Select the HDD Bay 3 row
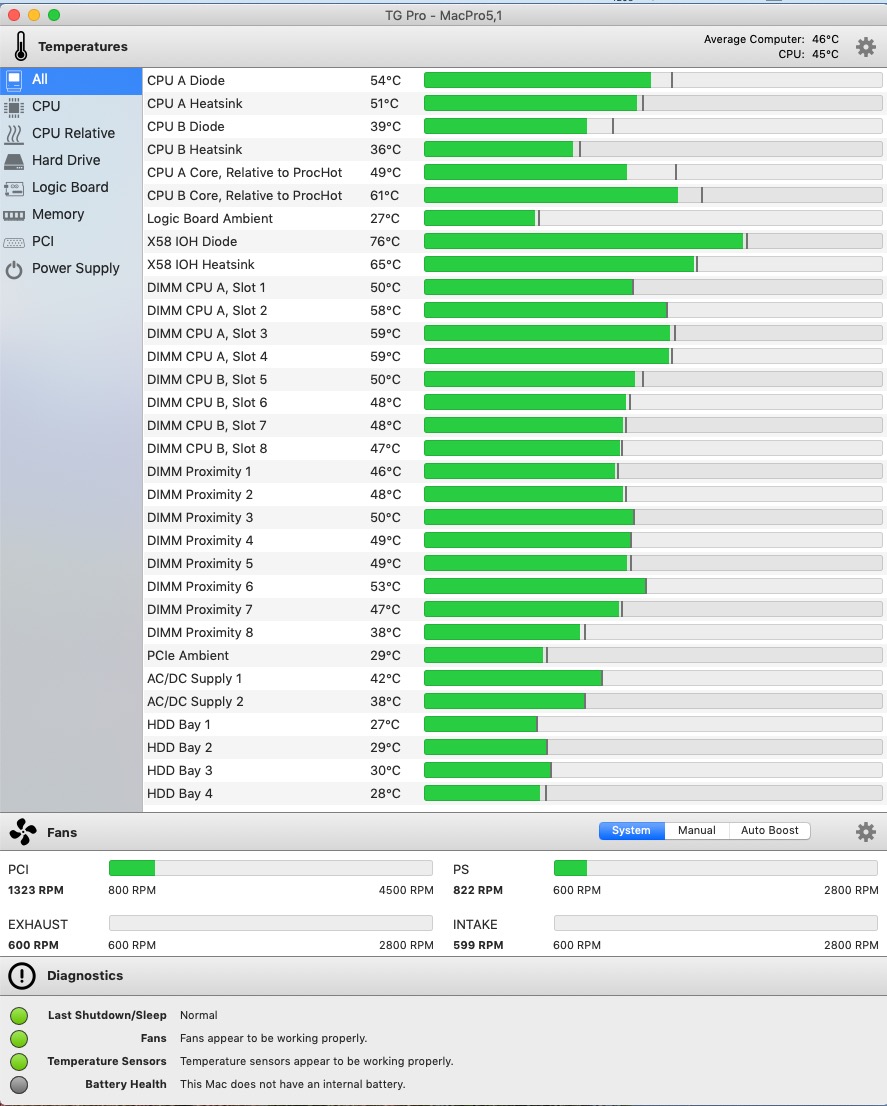887x1106 pixels. click(514, 770)
